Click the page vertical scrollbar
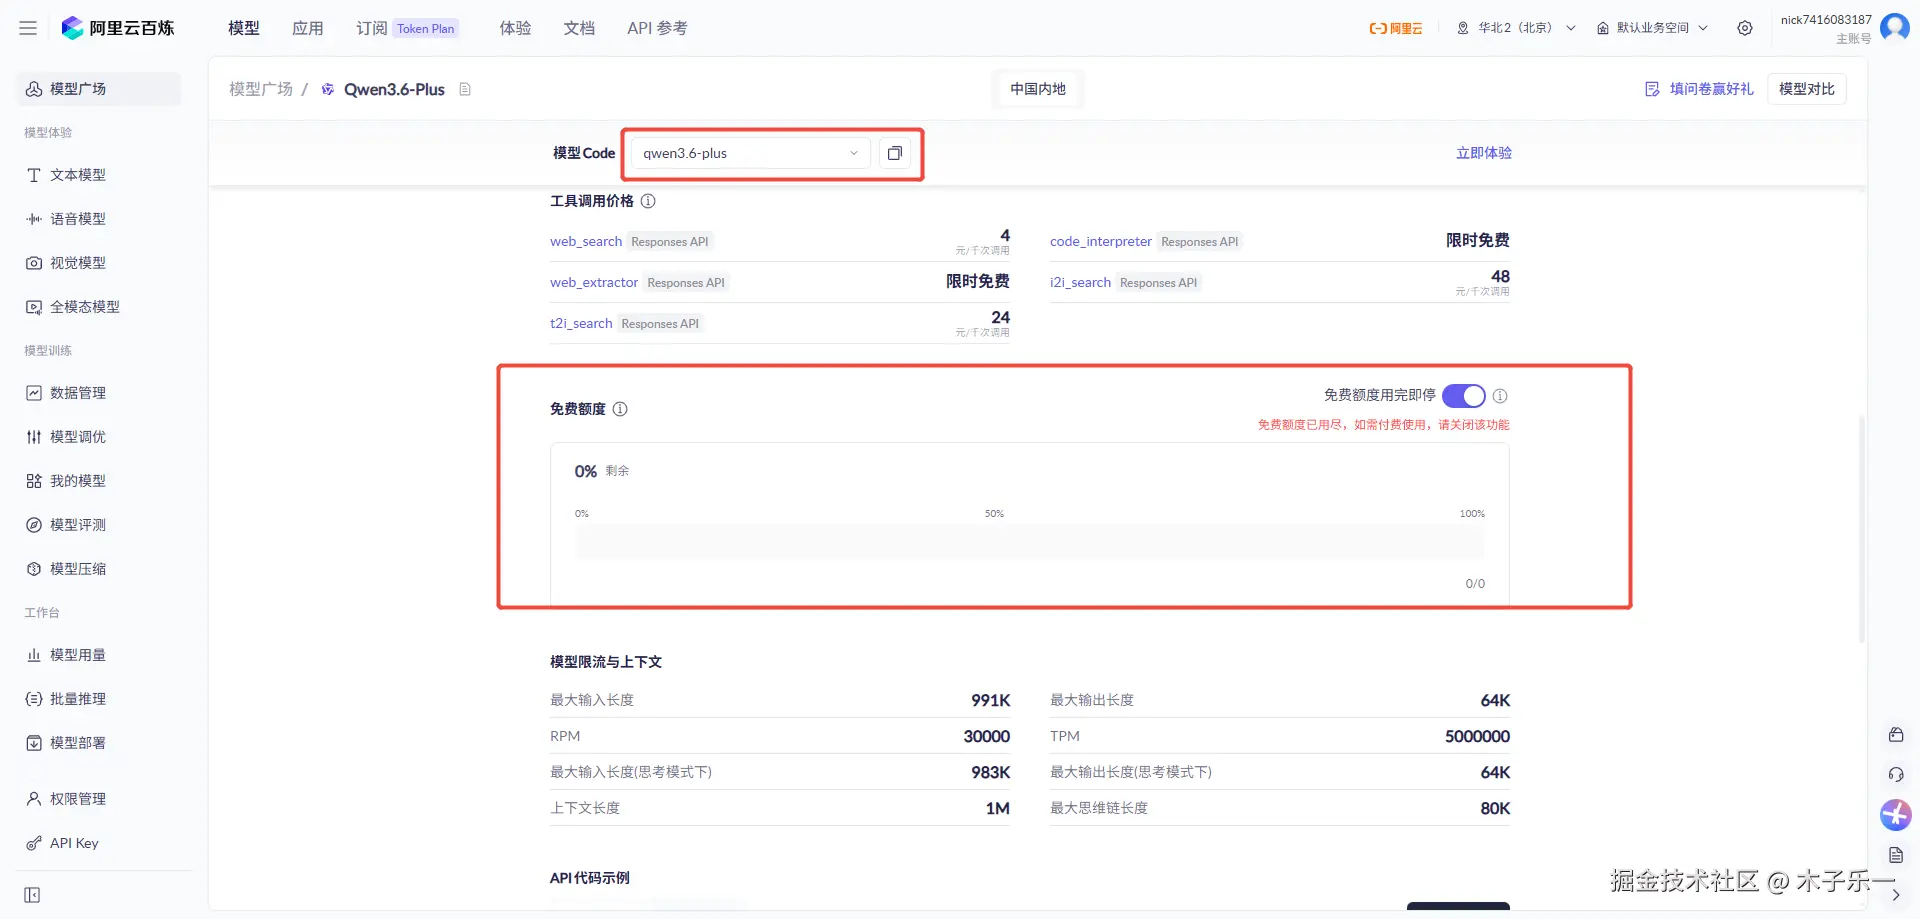 [x=1862, y=530]
